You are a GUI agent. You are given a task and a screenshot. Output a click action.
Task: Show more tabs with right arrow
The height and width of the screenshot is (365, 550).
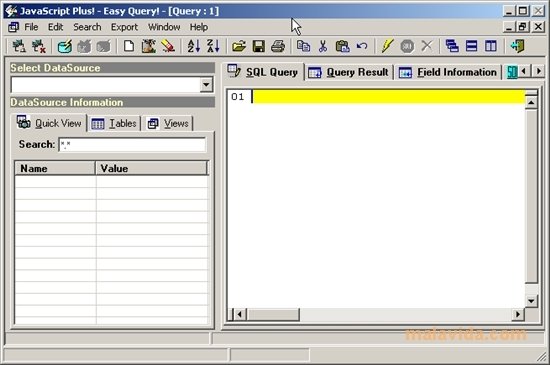pyautogui.click(x=538, y=71)
